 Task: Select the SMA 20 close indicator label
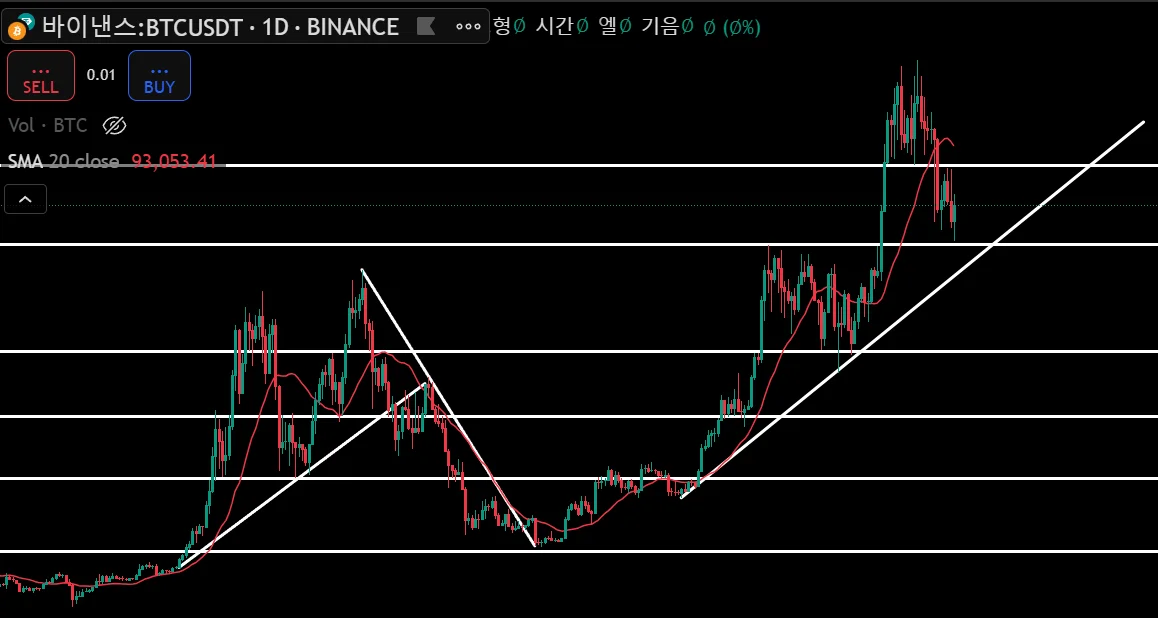click(64, 161)
